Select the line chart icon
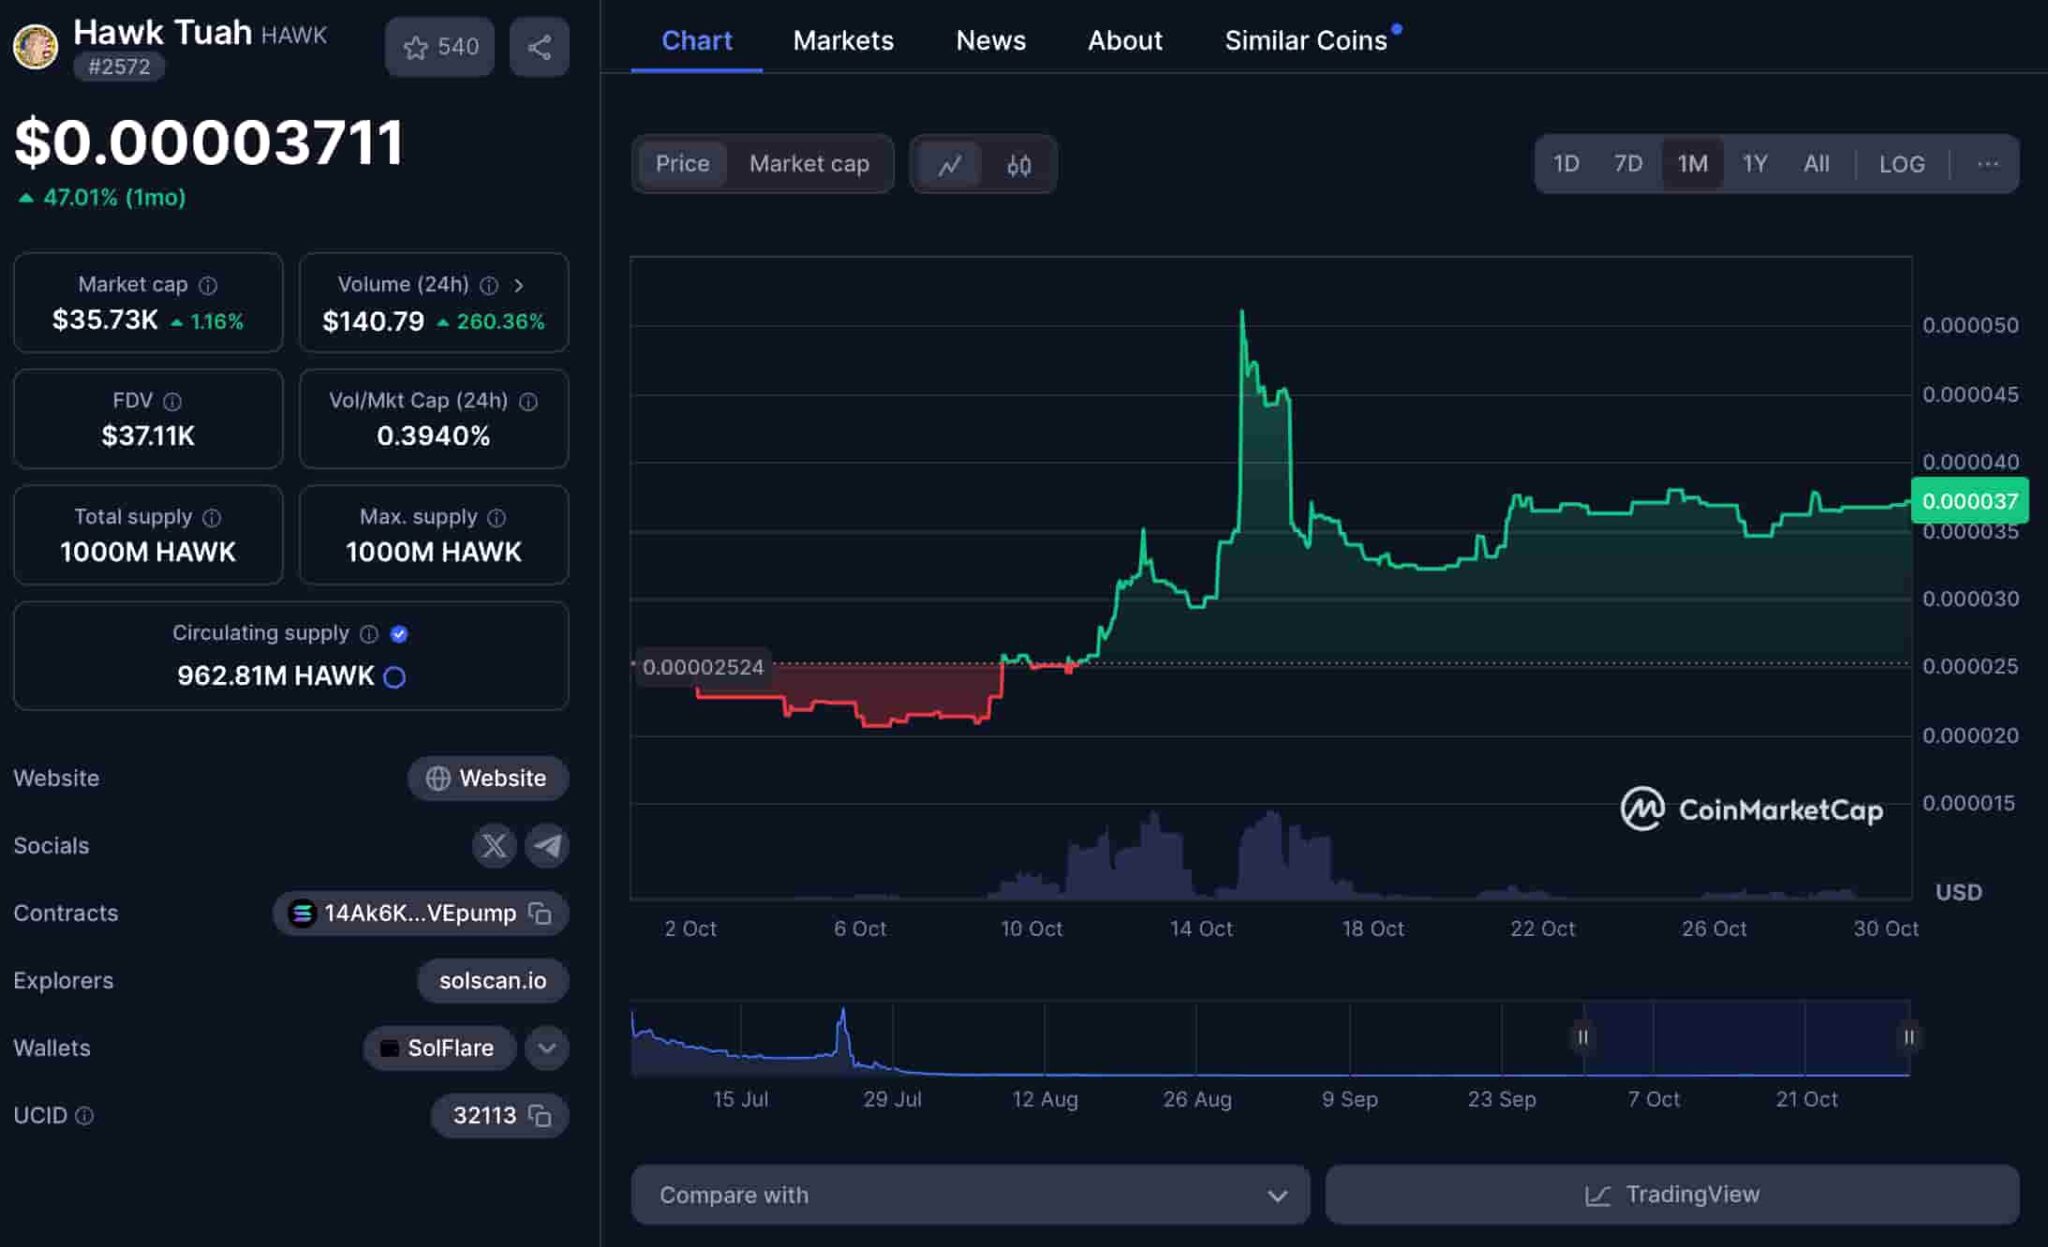 click(x=950, y=164)
